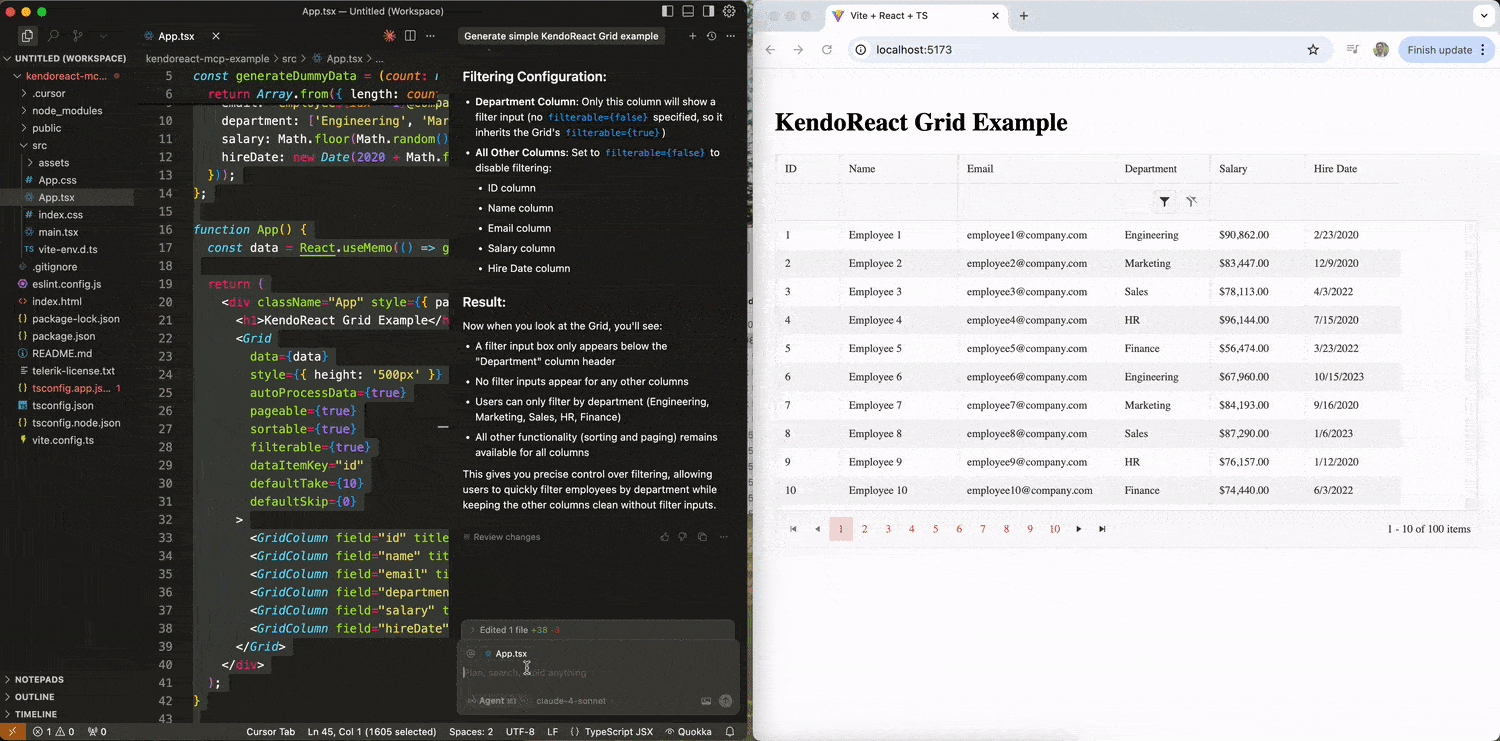Image resolution: width=1500 pixels, height=741 pixels.
Task: Select the Source Control icon
Action: pyautogui.click(x=77, y=35)
